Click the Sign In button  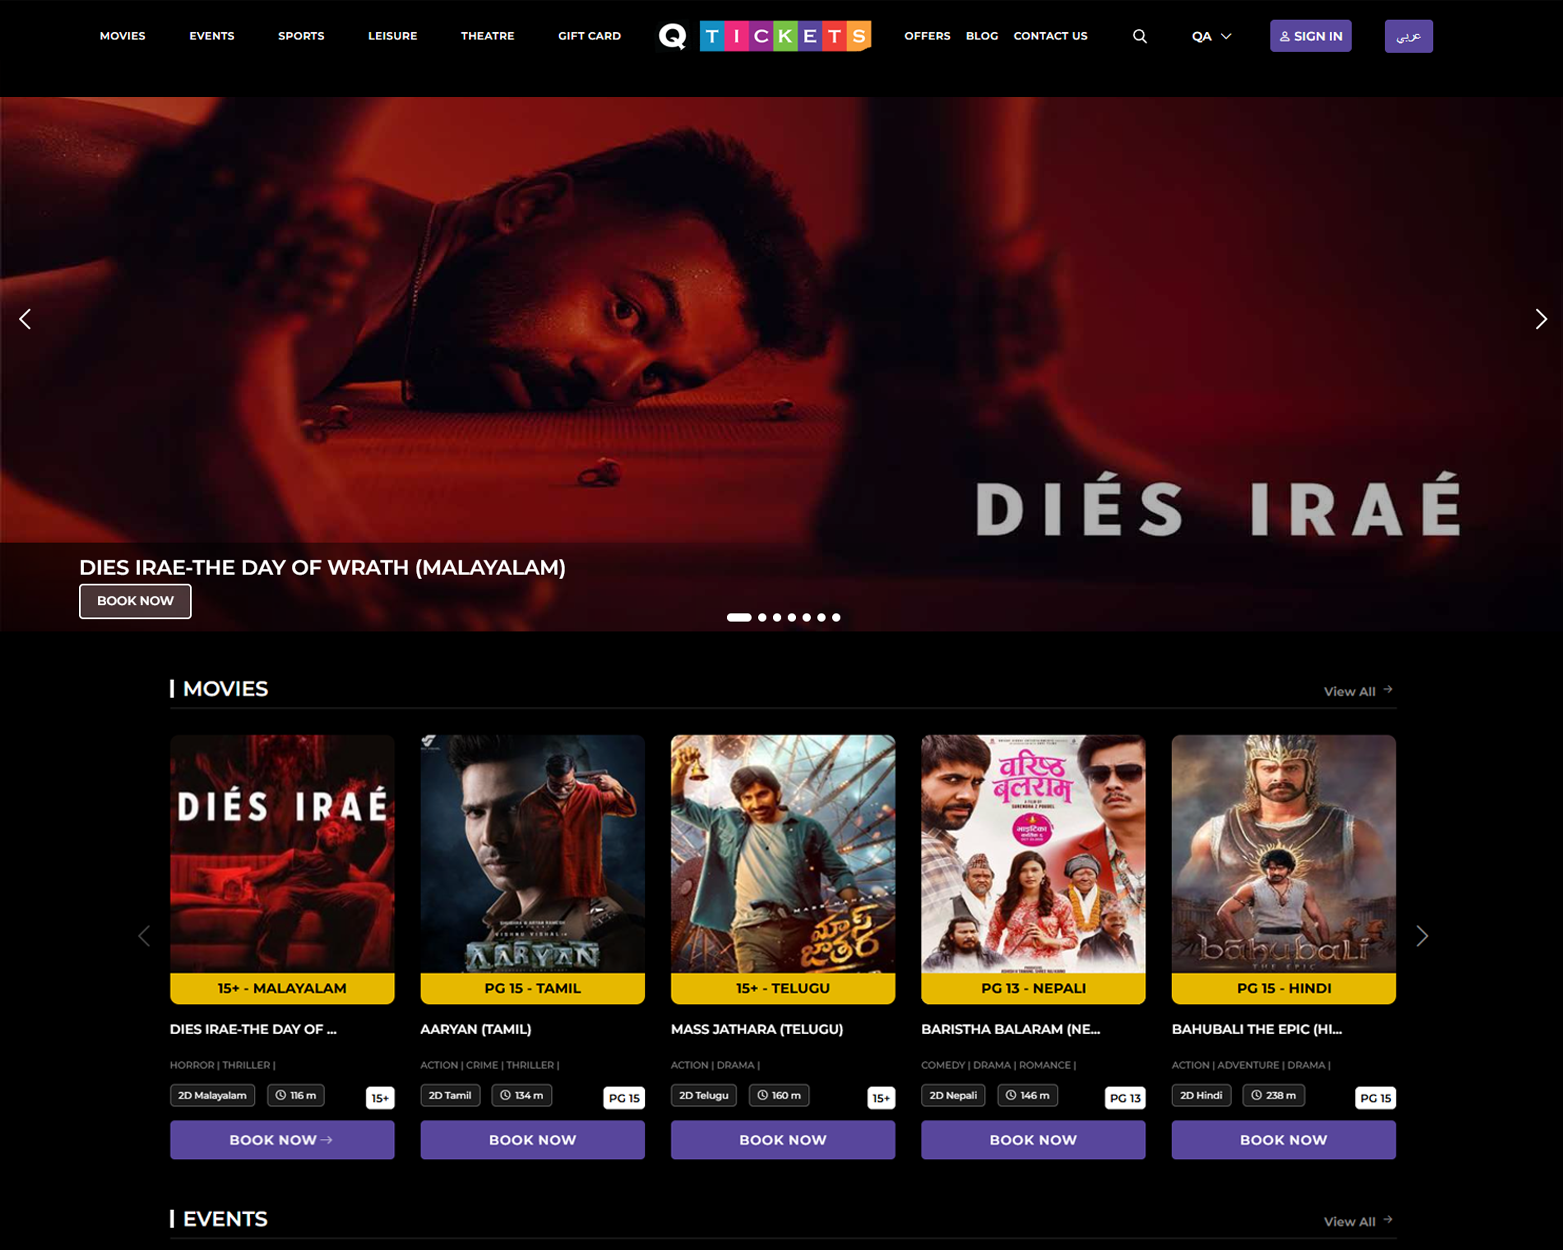coord(1310,36)
